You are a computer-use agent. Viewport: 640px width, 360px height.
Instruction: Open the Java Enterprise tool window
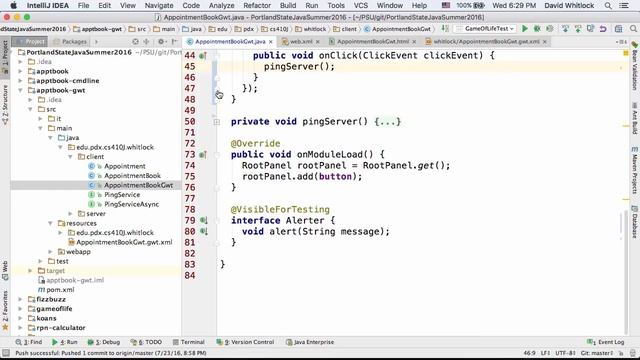pyautogui.click(x=310, y=342)
